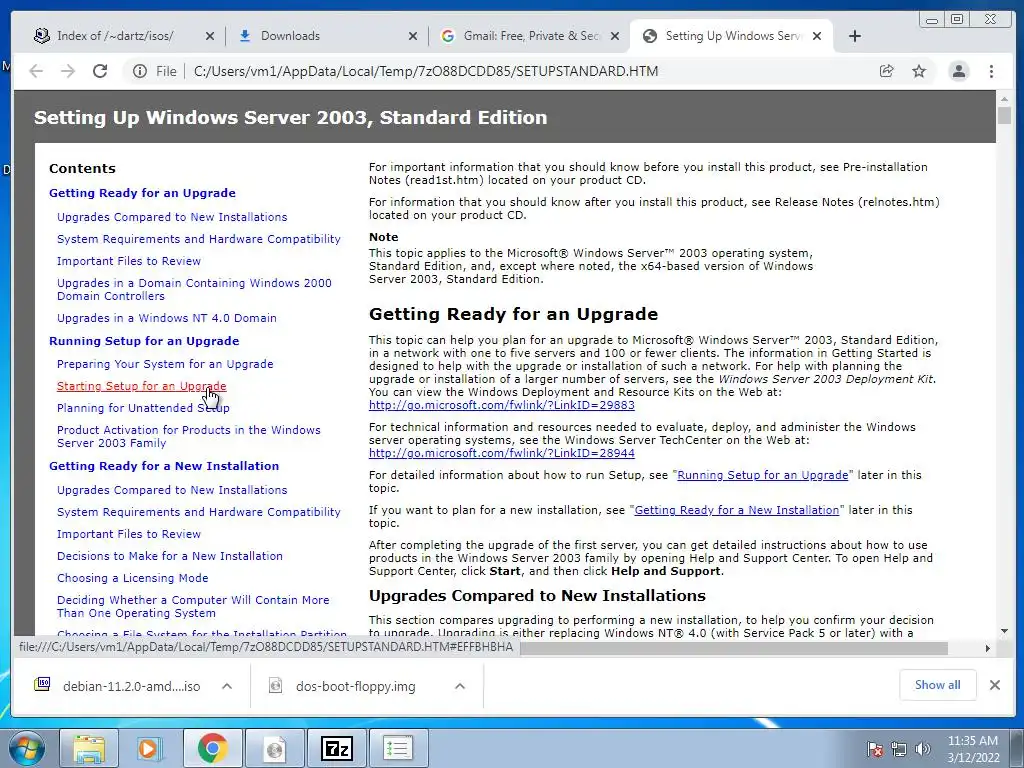Click the vertical scrollbar up arrow
Screen dimensions: 1024x768
coord(1004,99)
